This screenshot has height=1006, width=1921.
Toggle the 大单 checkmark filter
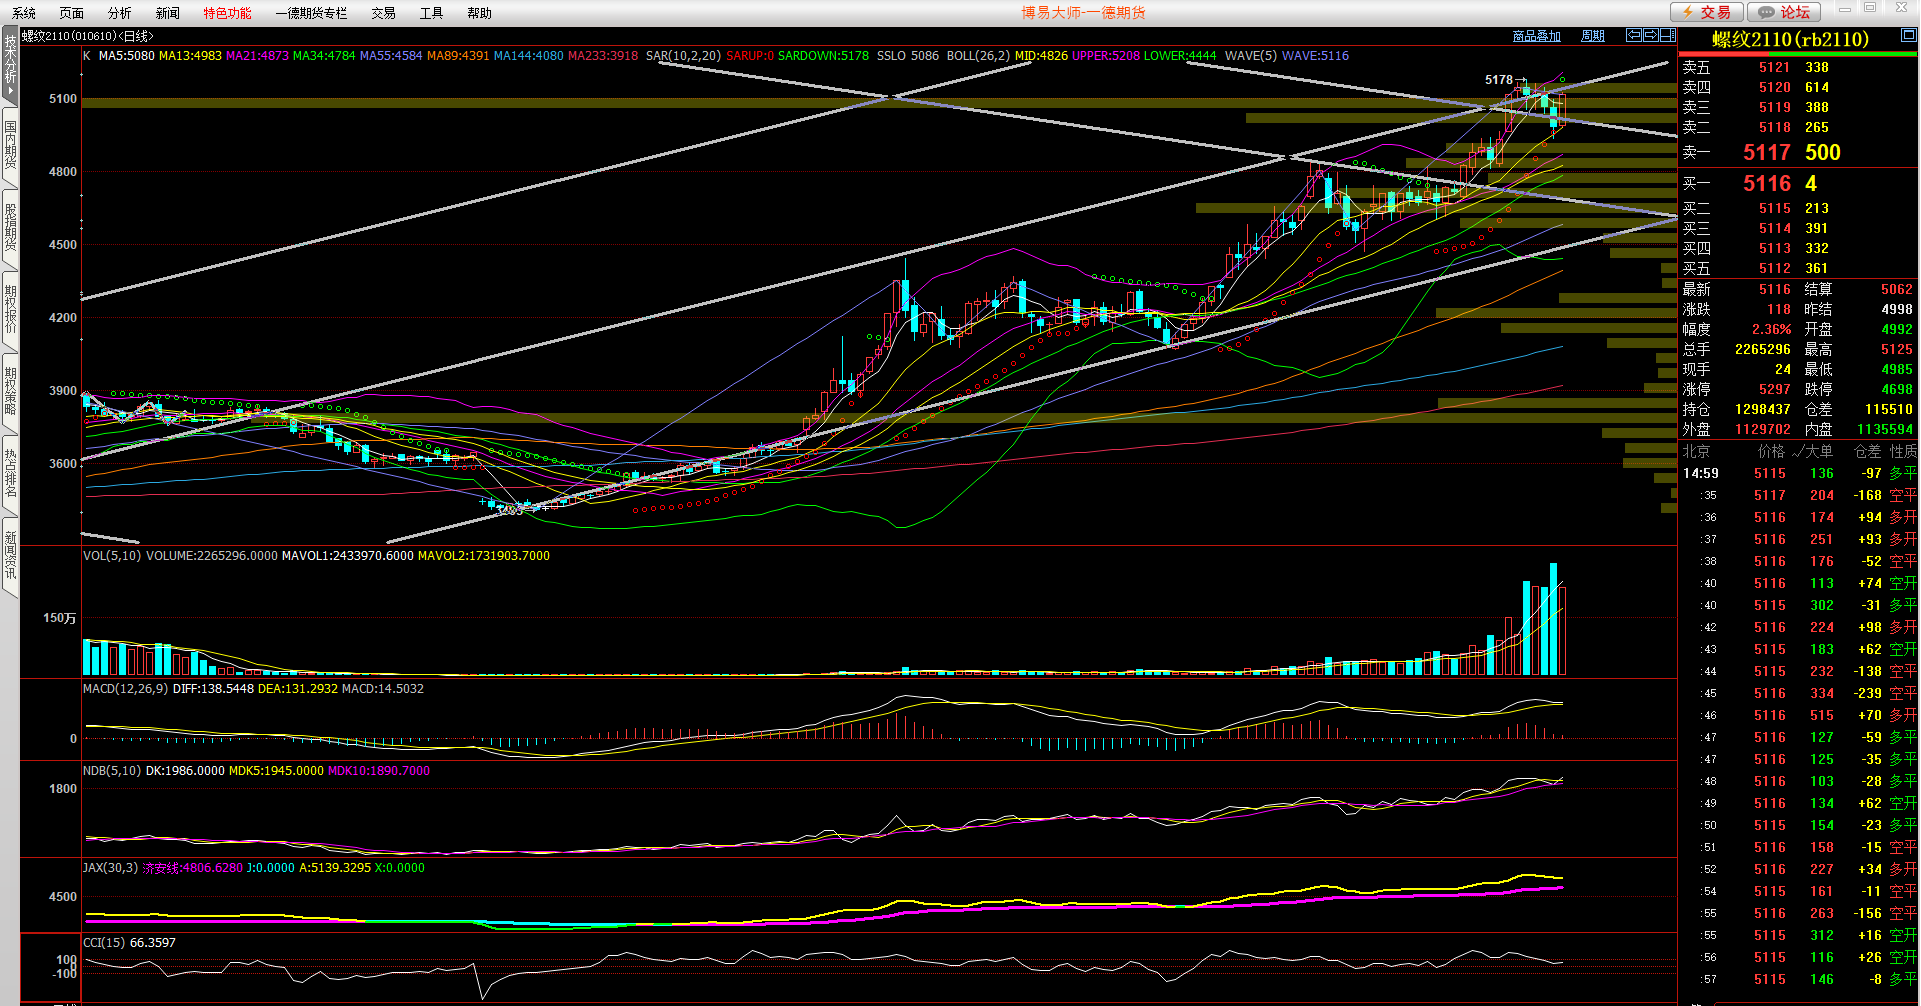pyautogui.click(x=1812, y=452)
